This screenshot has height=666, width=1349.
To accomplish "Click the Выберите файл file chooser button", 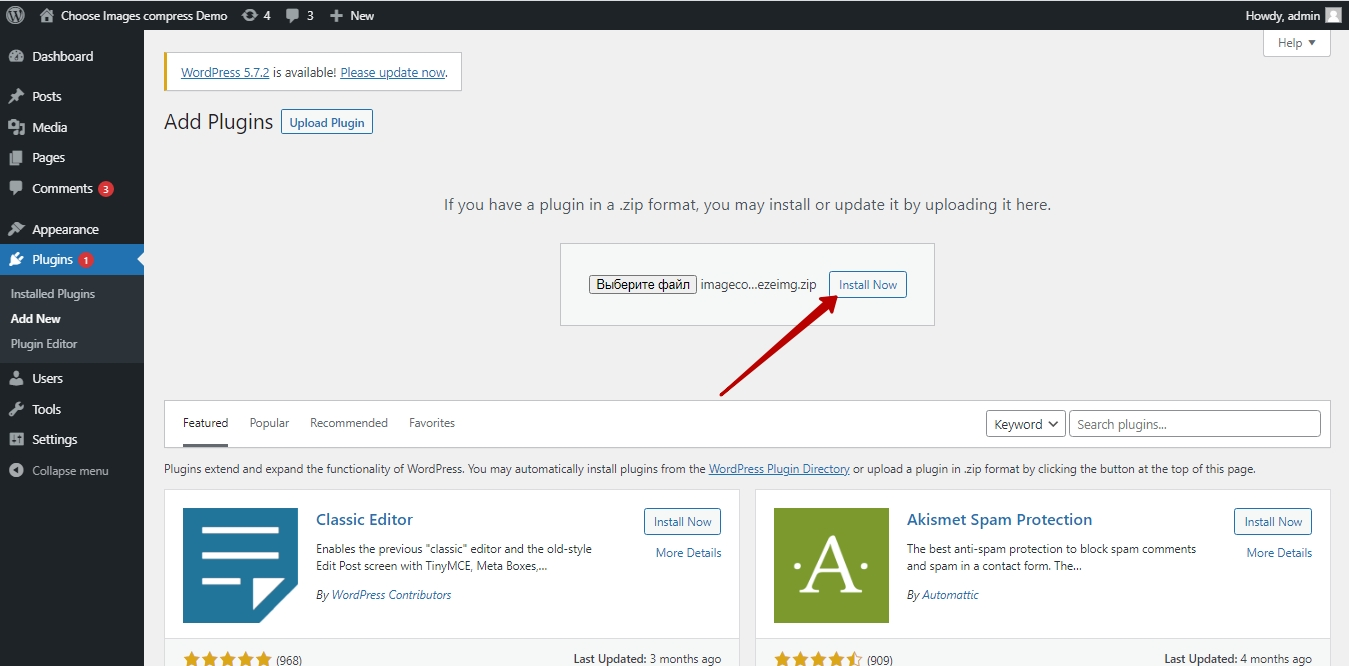I will [642, 285].
